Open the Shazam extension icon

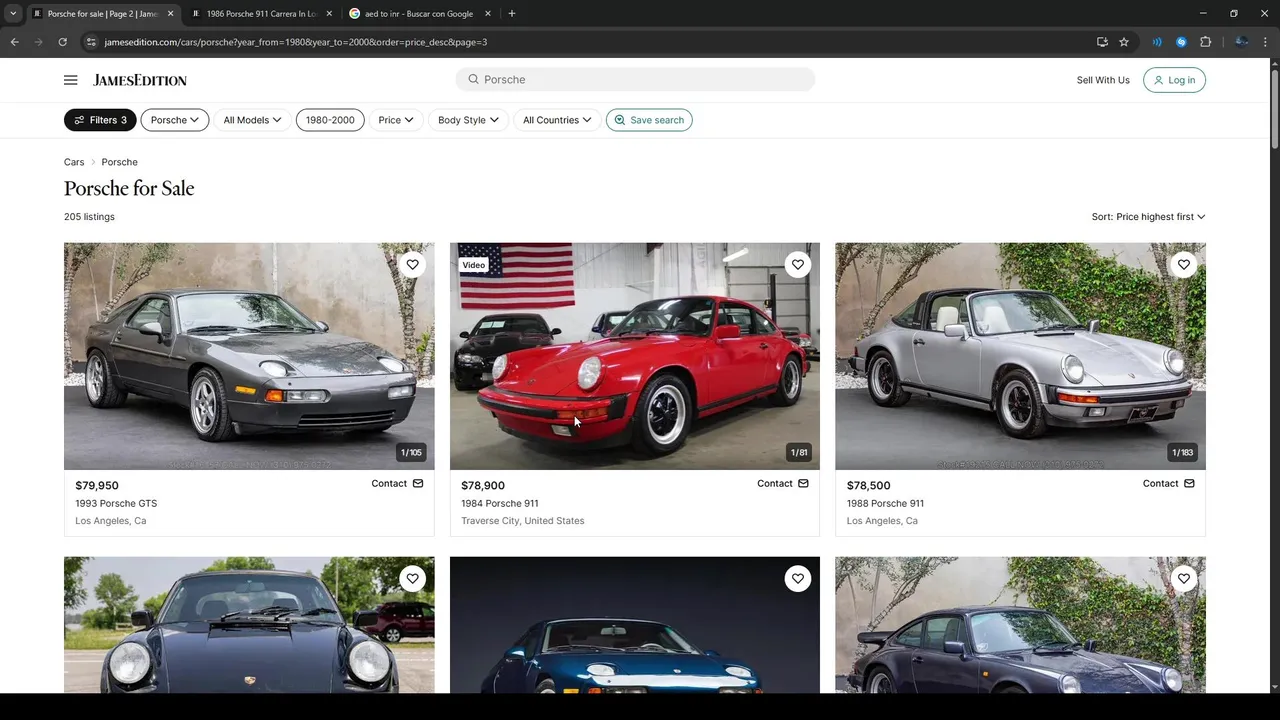point(1181,42)
